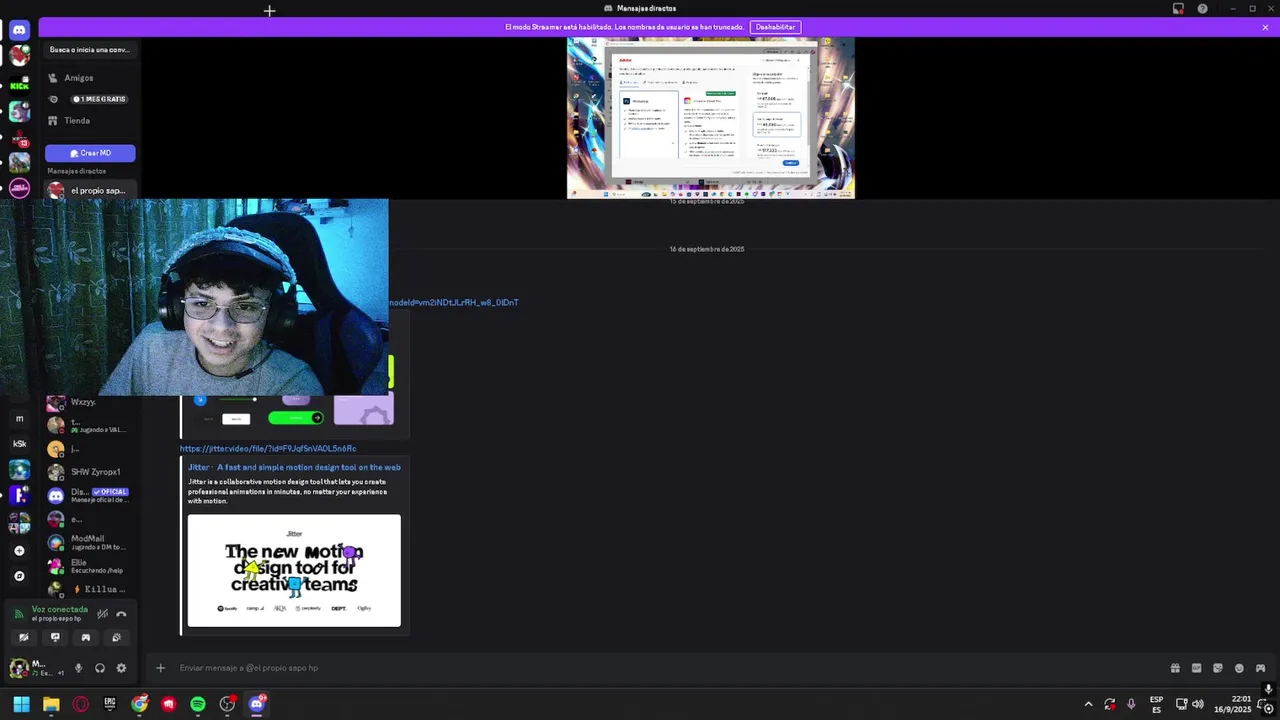Open the apps launcher icon in message bar

(x=1260, y=668)
